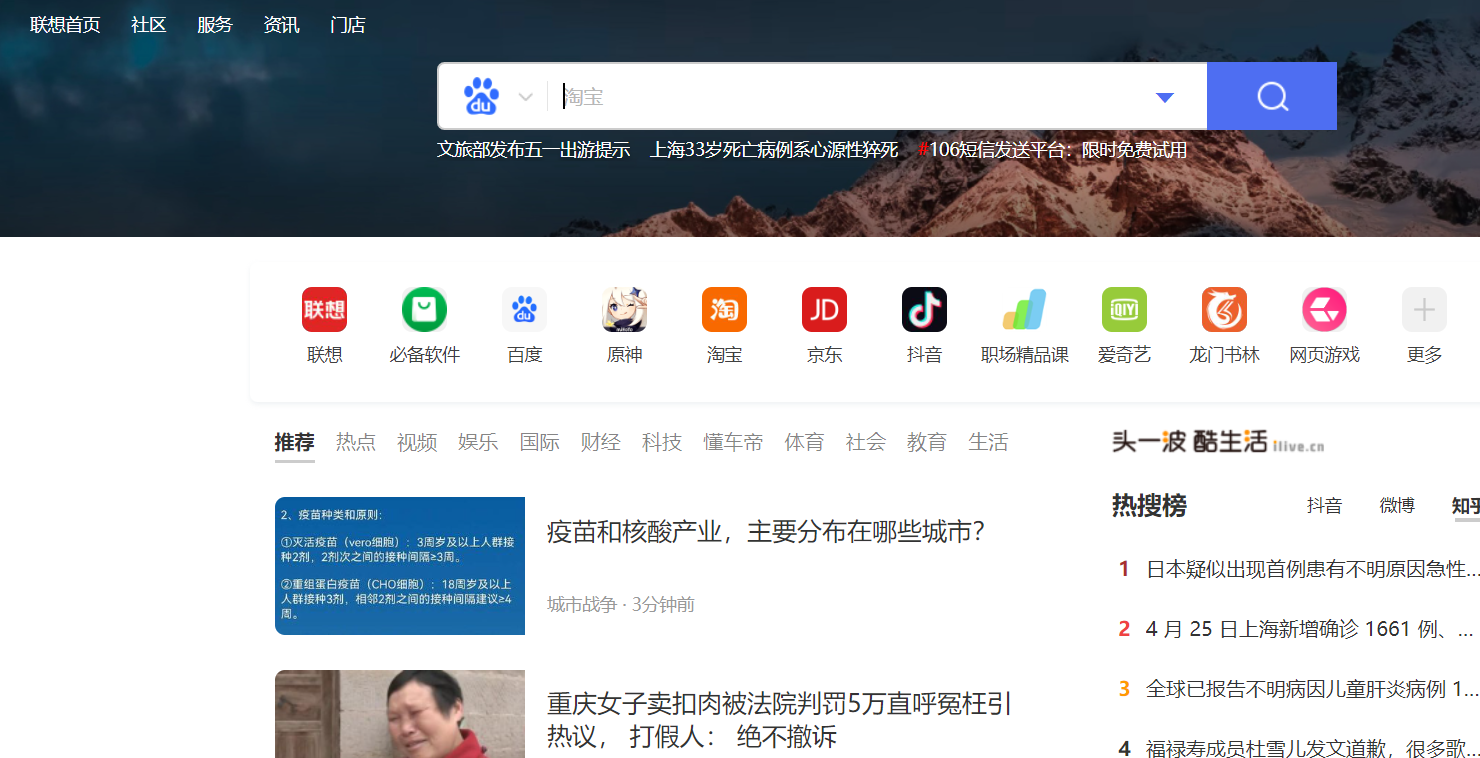The height and width of the screenshot is (758, 1480).
Task: Switch to the 财经 news tab
Action: click(x=601, y=442)
